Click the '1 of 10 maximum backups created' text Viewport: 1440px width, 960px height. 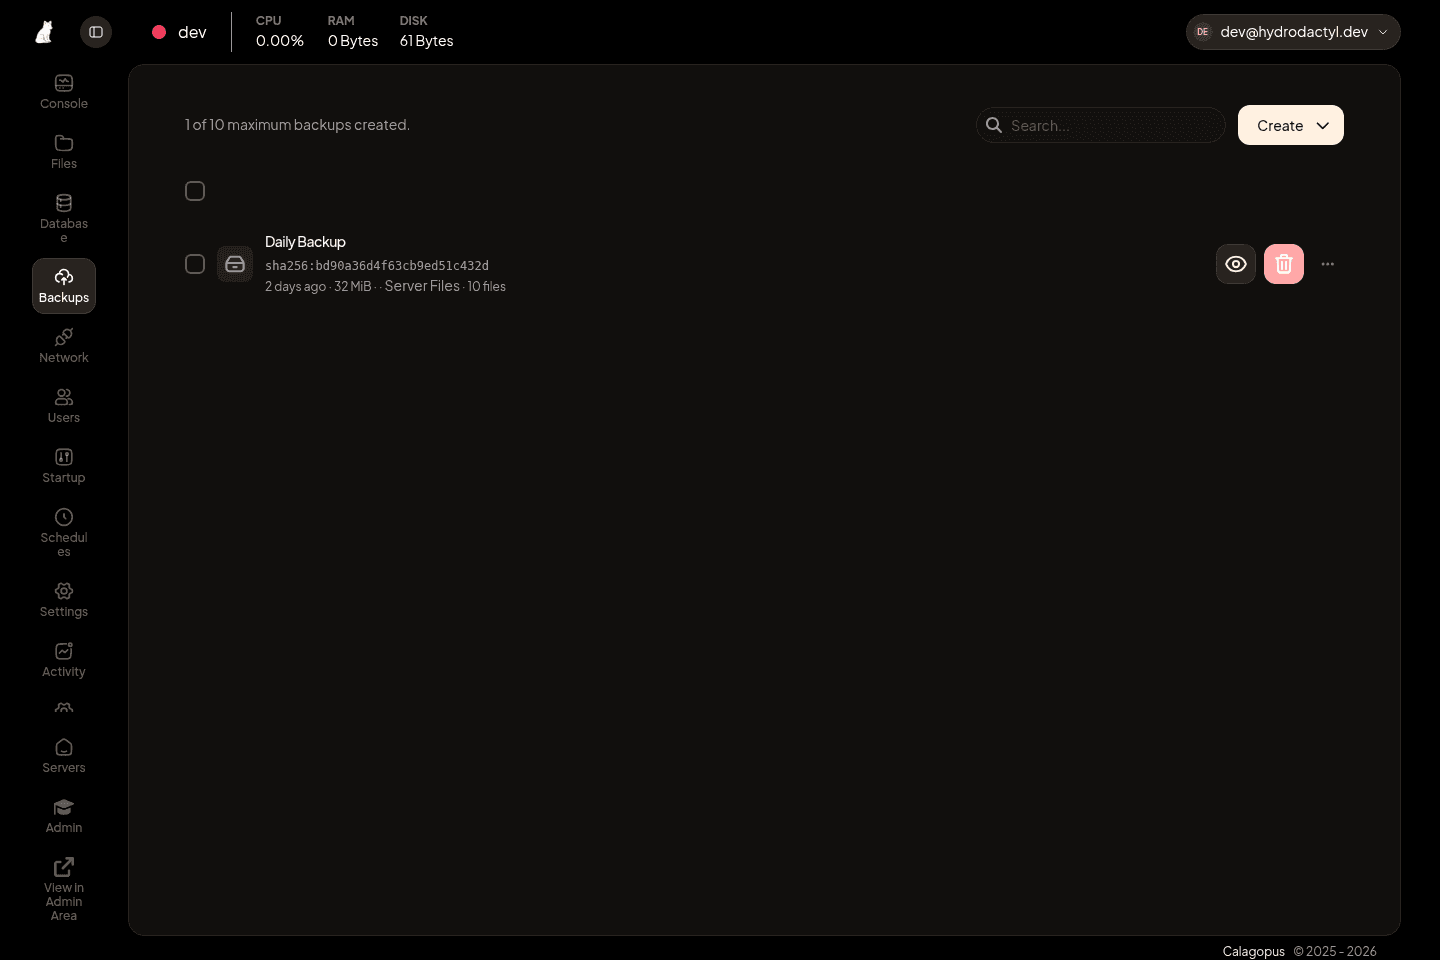(297, 125)
